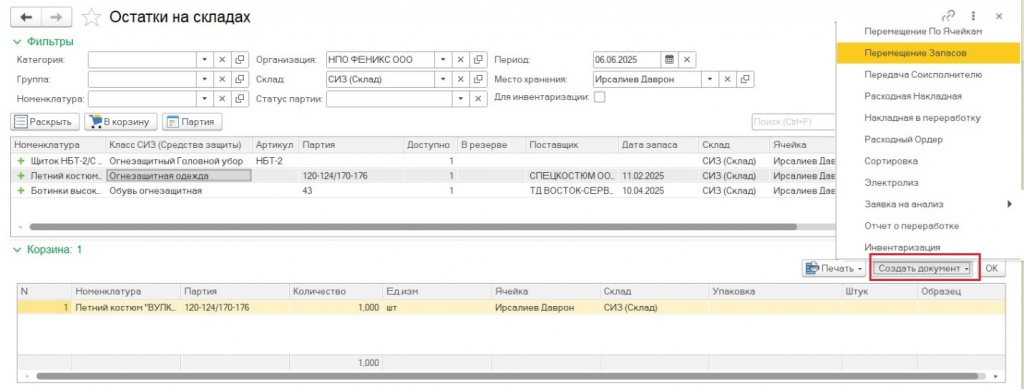The height and width of the screenshot is (391, 1024).
Task: Go forward using the right arrow button
Action: (x=56, y=17)
